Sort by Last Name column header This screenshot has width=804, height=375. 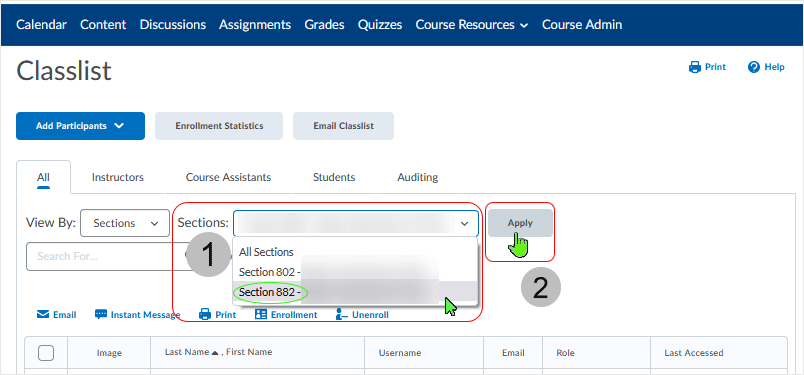coord(187,352)
